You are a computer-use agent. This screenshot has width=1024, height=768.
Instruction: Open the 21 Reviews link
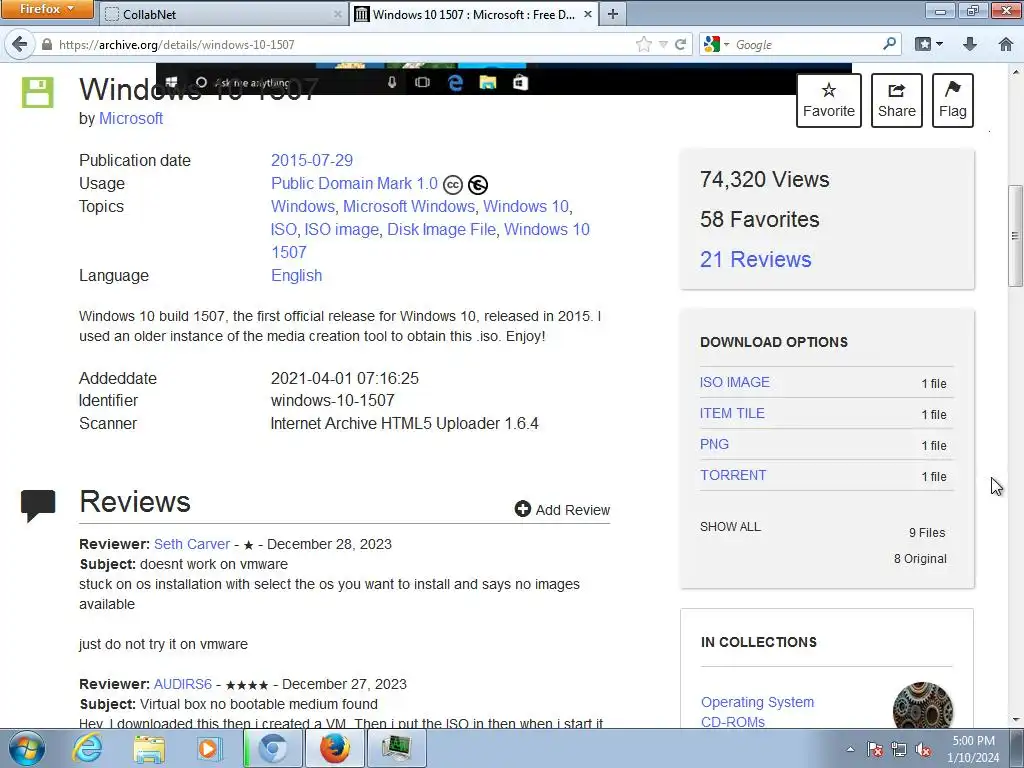(x=756, y=259)
